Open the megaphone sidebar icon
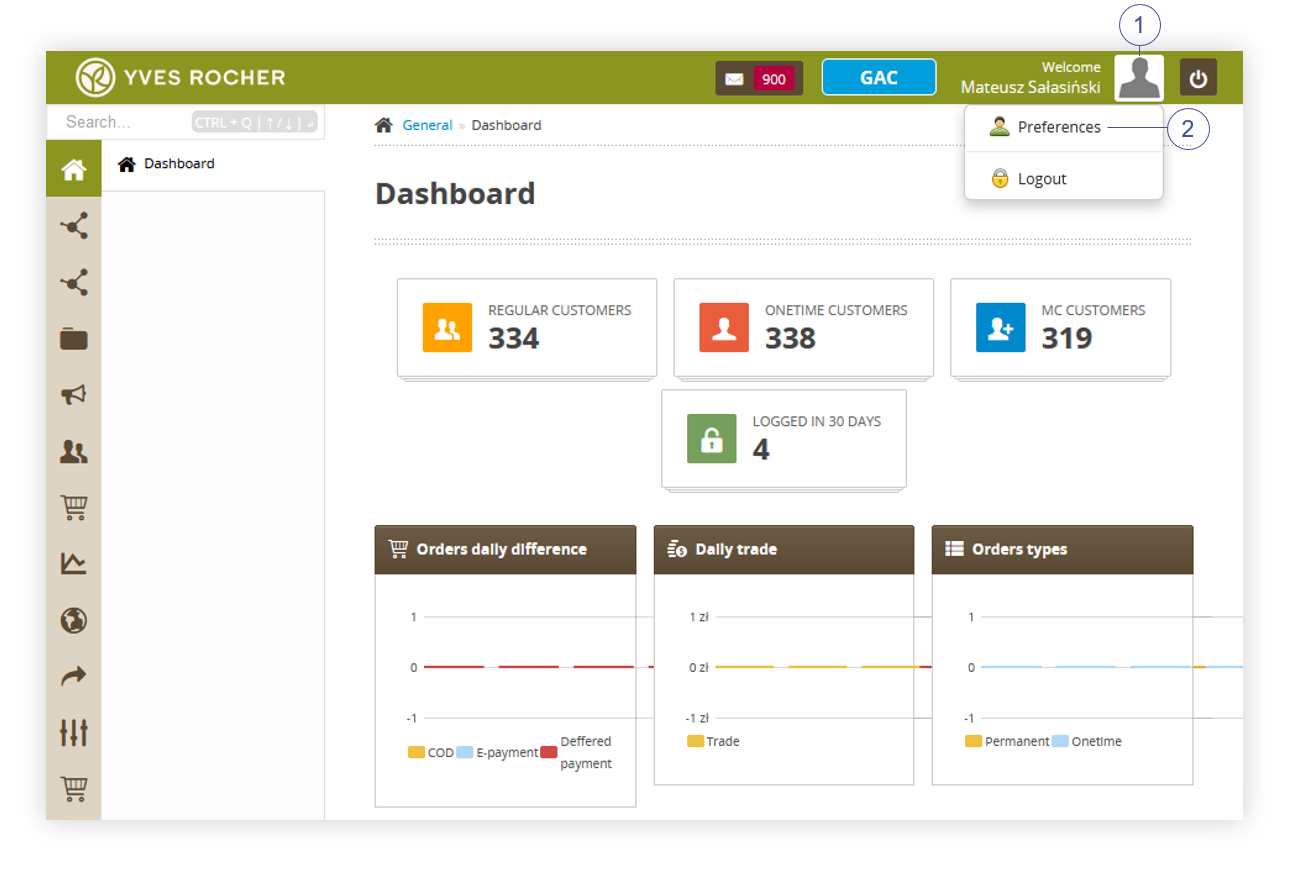The width and height of the screenshot is (1295, 873). pyautogui.click(x=74, y=395)
